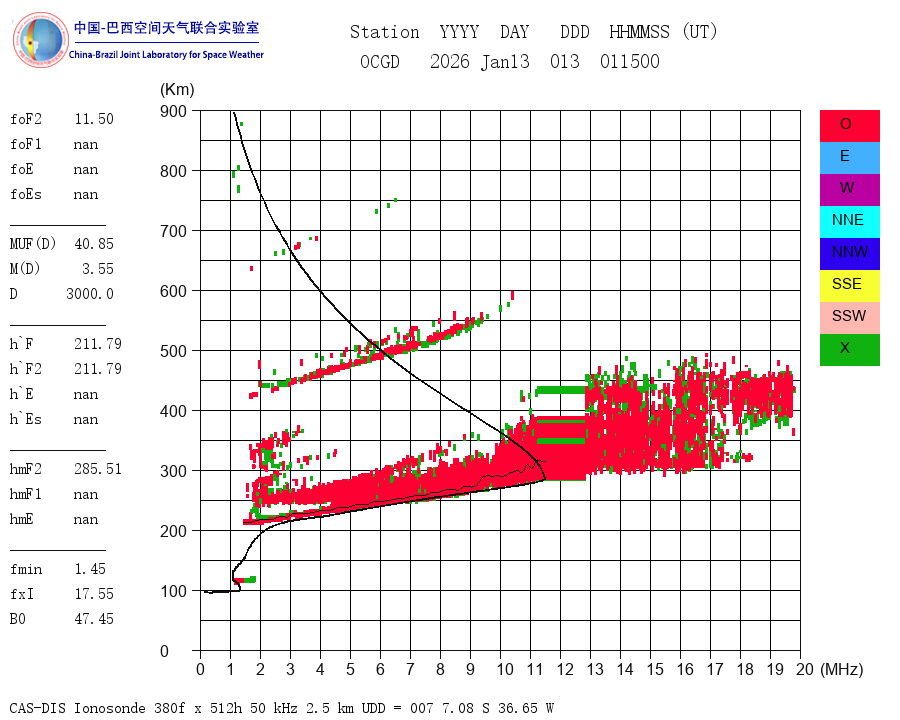The height and width of the screenshot is (720, 900).
Task: Click the station code OCGD
Action: click(x=380, y=61)
